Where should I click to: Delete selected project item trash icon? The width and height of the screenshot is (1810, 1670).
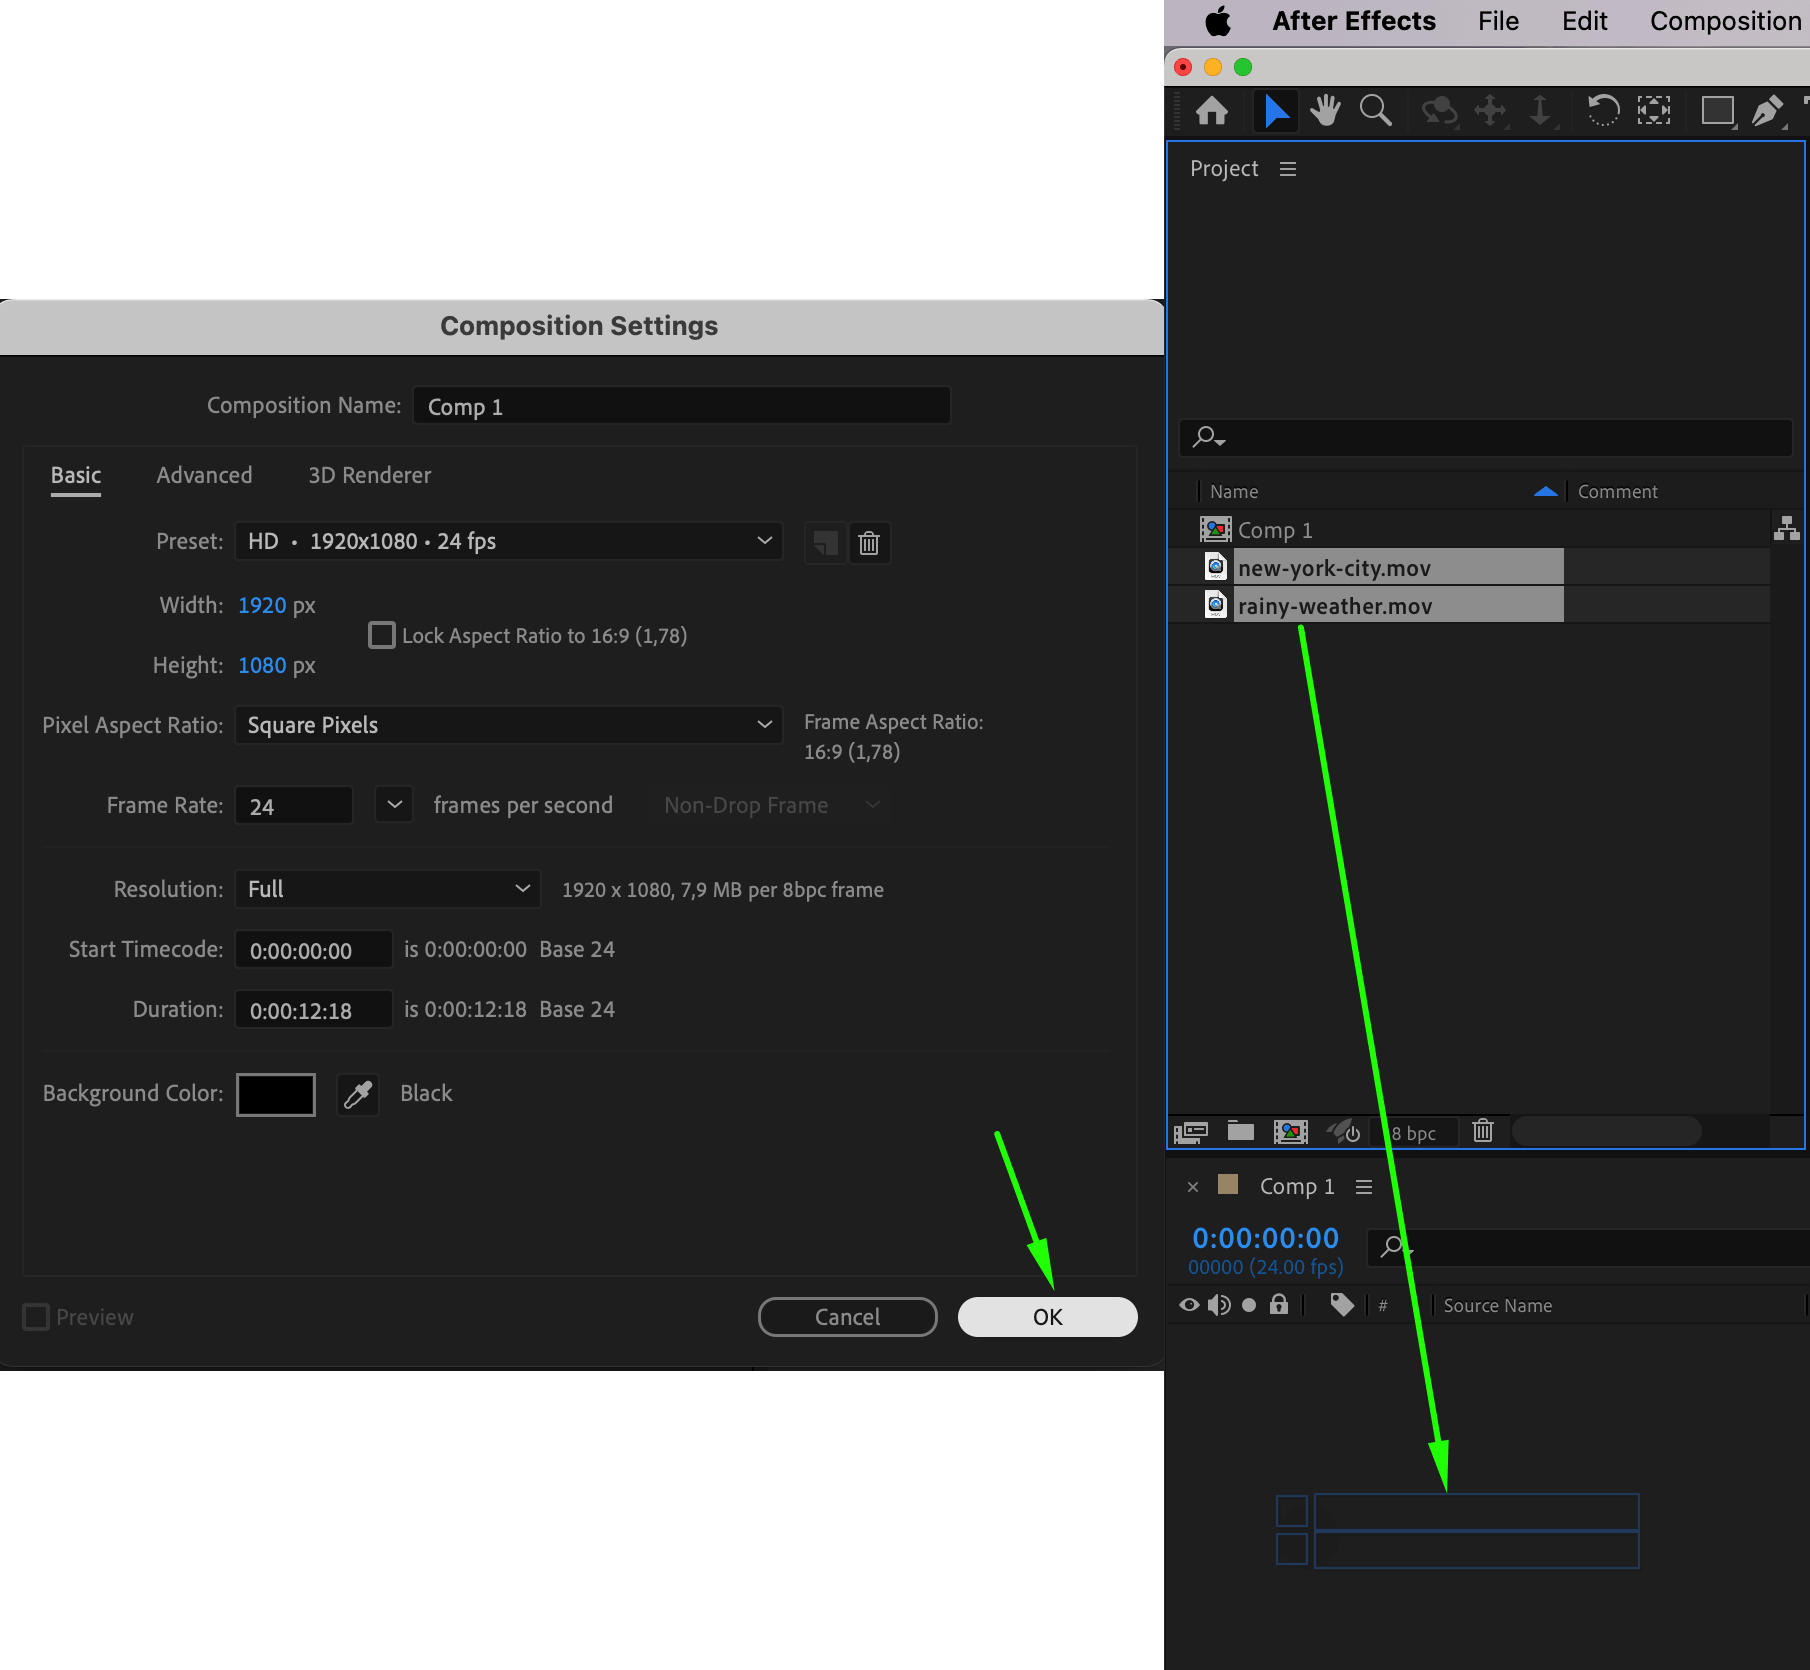tap(1483, 1131)
